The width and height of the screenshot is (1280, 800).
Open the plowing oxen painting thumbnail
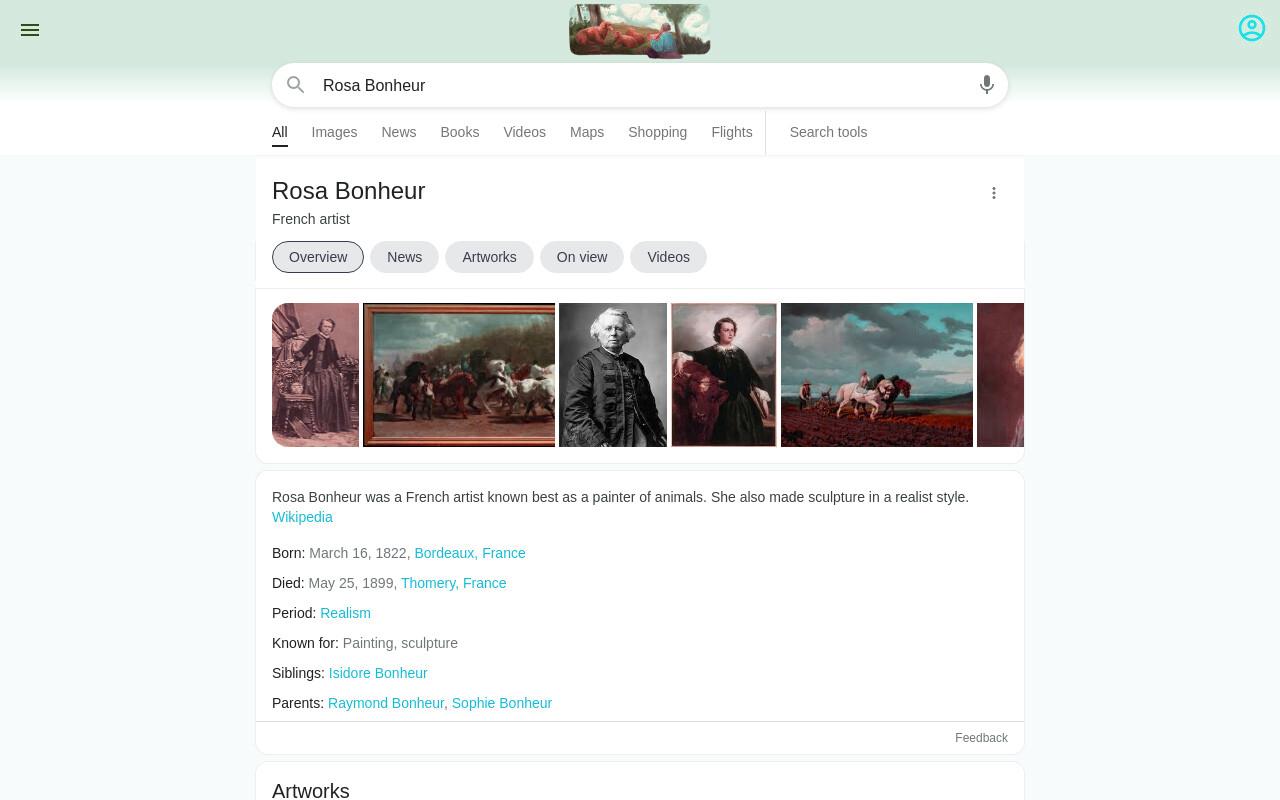click(x=877, y=375)
